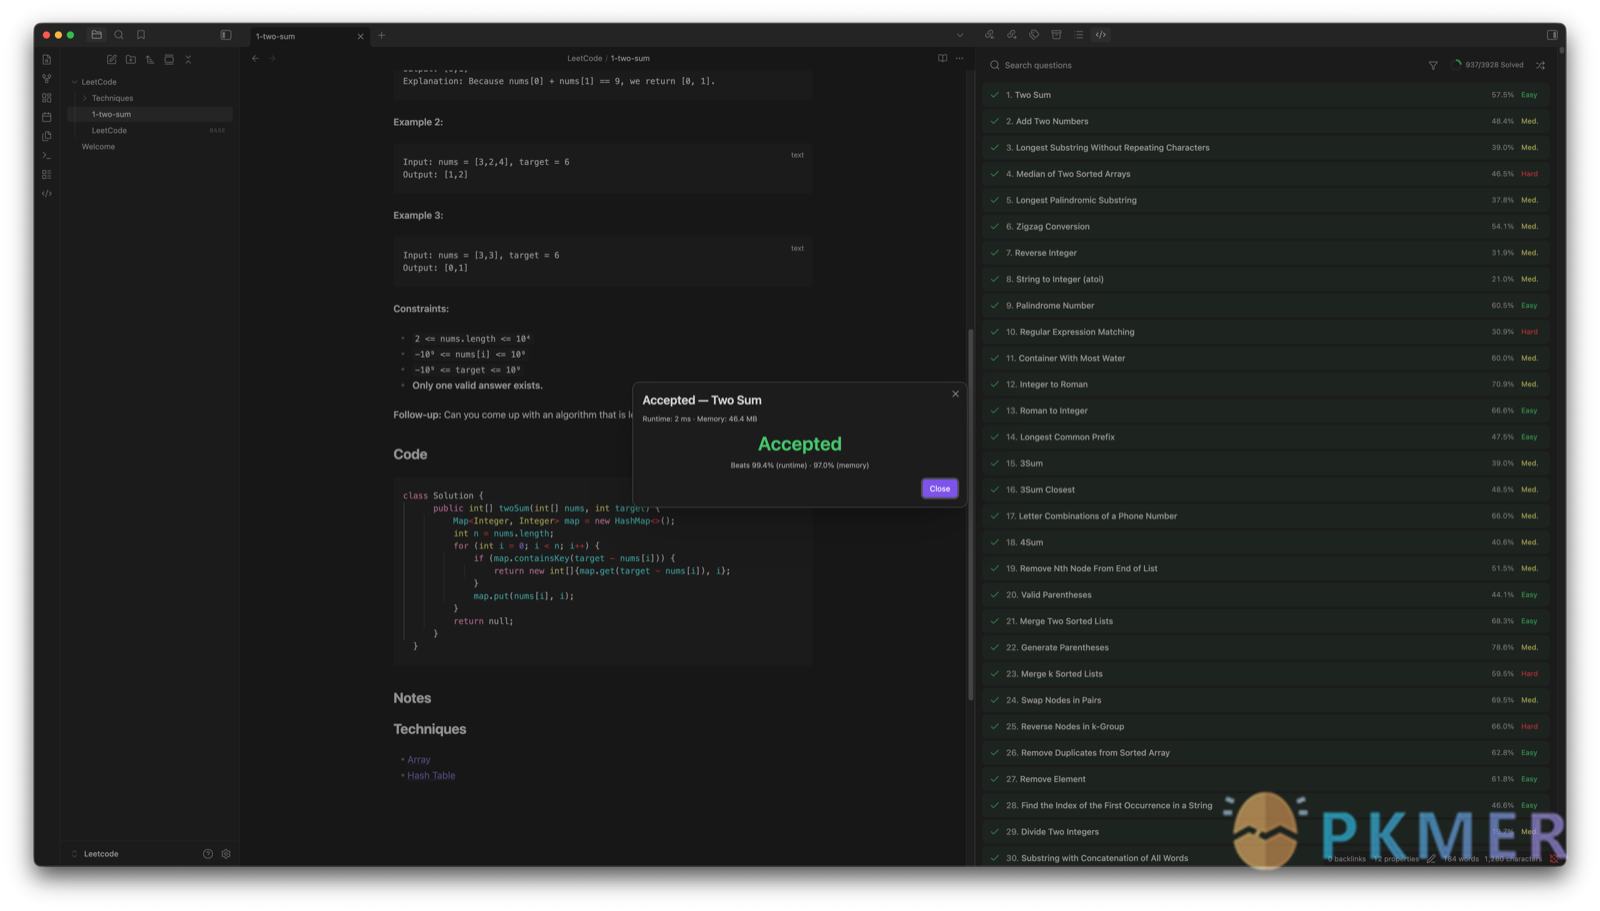Open question 10. Regular Expression Matching
The image size is (1600, 911).
pos(1266,332)
